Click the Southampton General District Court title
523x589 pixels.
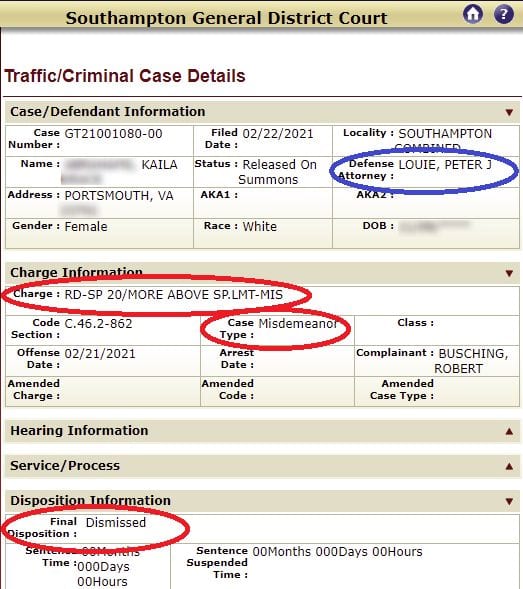click(x=227, y=18)
